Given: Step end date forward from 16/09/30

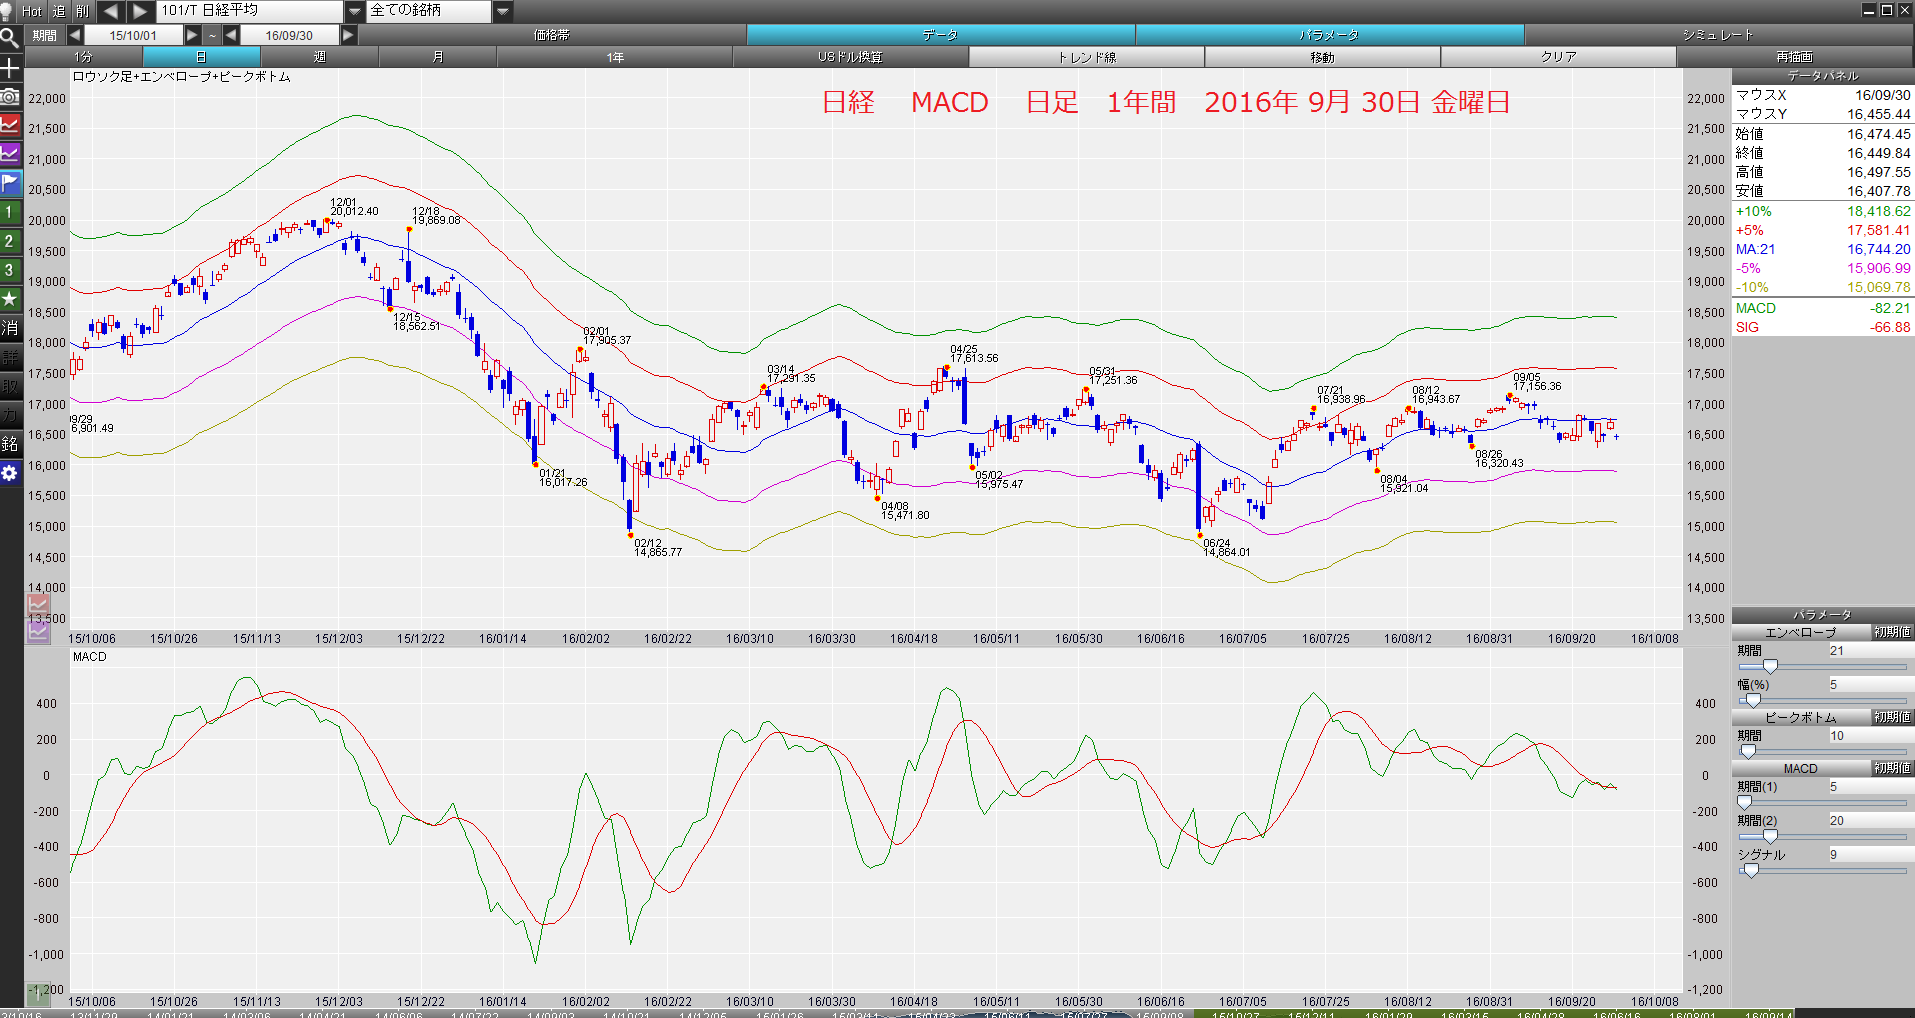Looking at the screenshot, I should (348, 35).
